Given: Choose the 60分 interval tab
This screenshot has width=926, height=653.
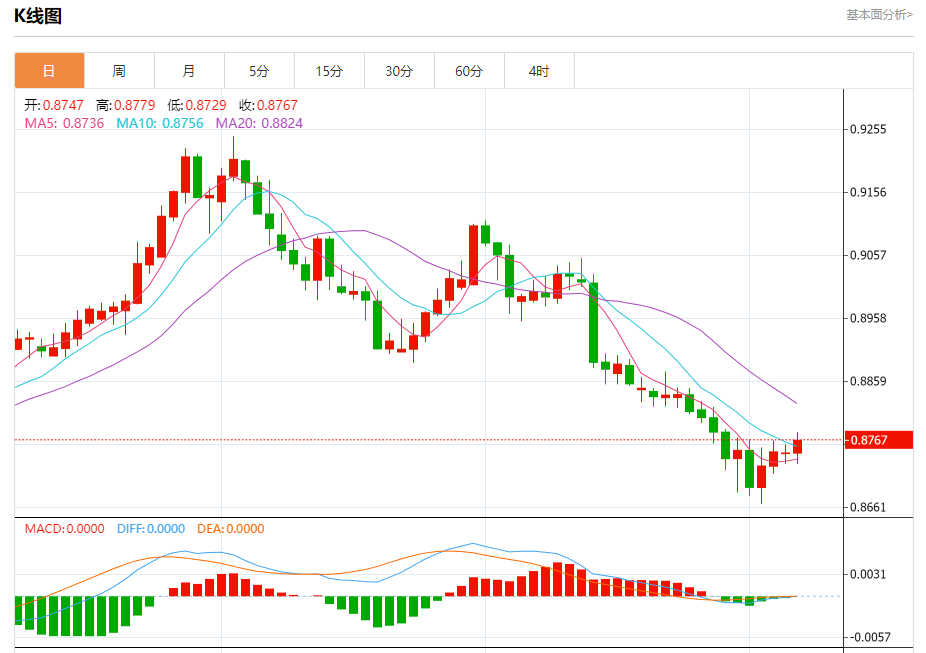Looking at the screenshot, I should tap(469, 71).
